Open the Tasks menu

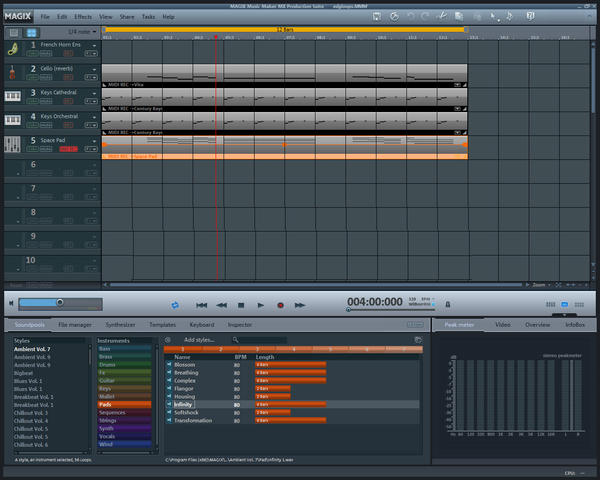click(x=148, y=17)
